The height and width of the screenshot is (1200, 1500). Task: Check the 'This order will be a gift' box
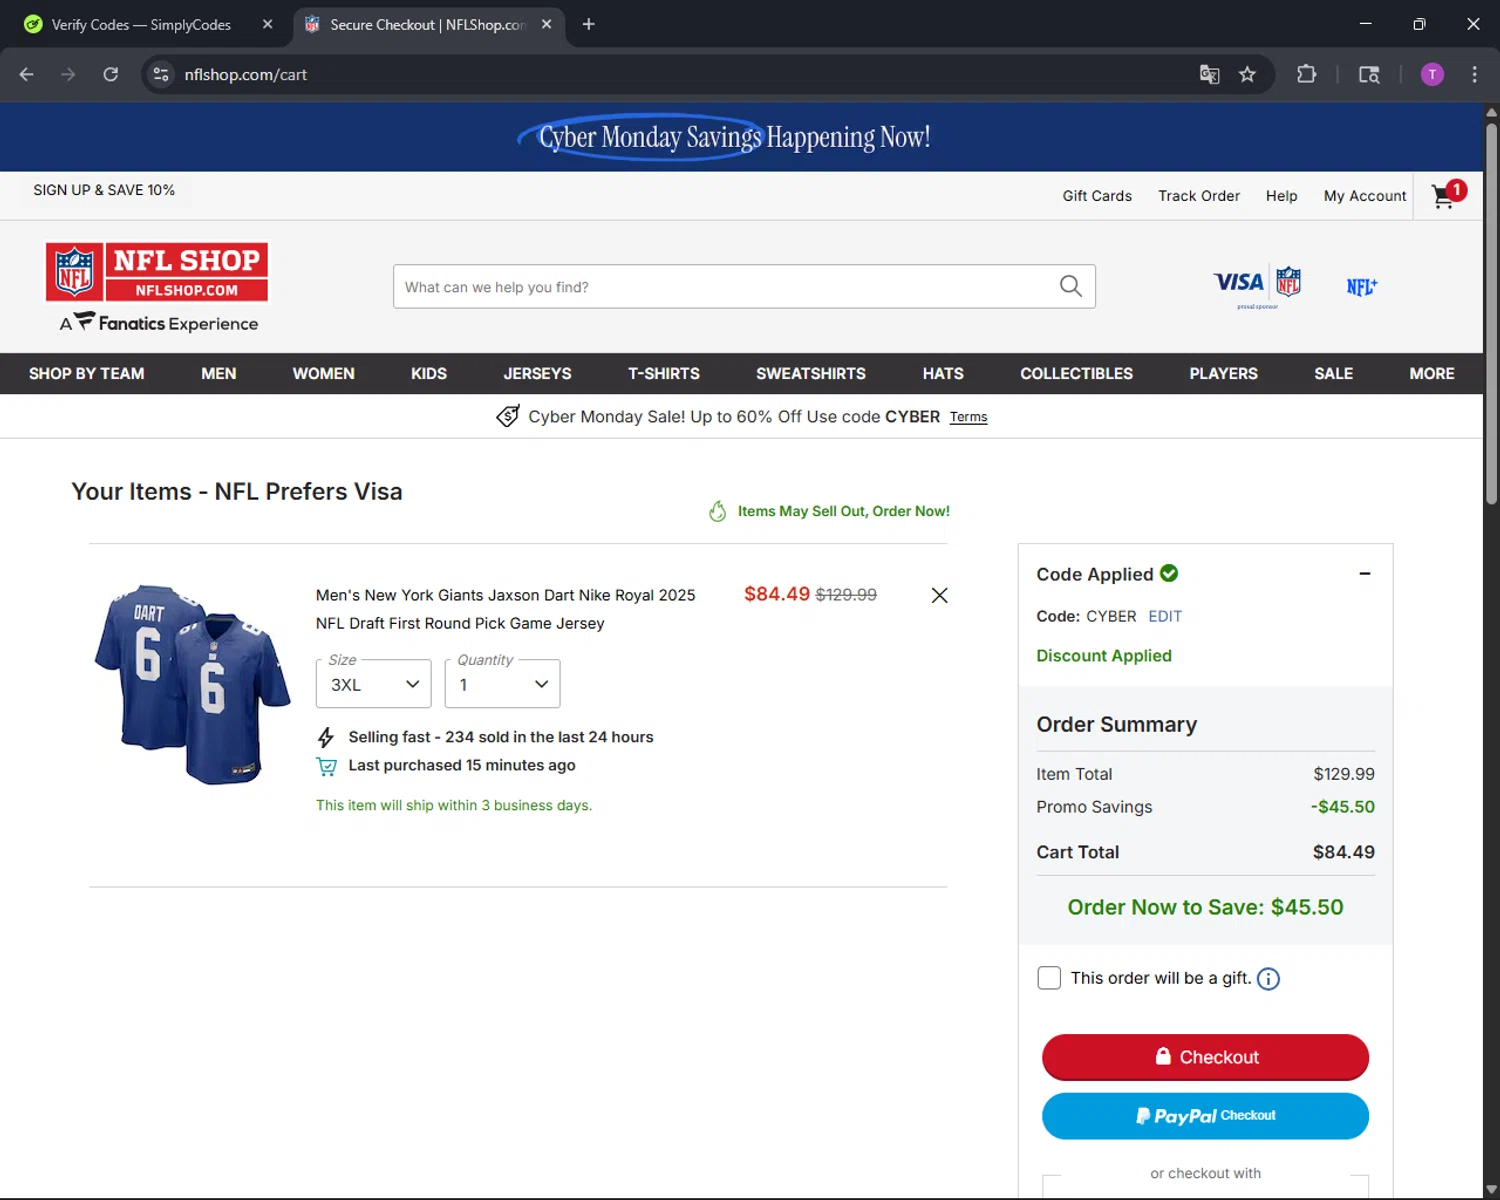click(1049, 978)
